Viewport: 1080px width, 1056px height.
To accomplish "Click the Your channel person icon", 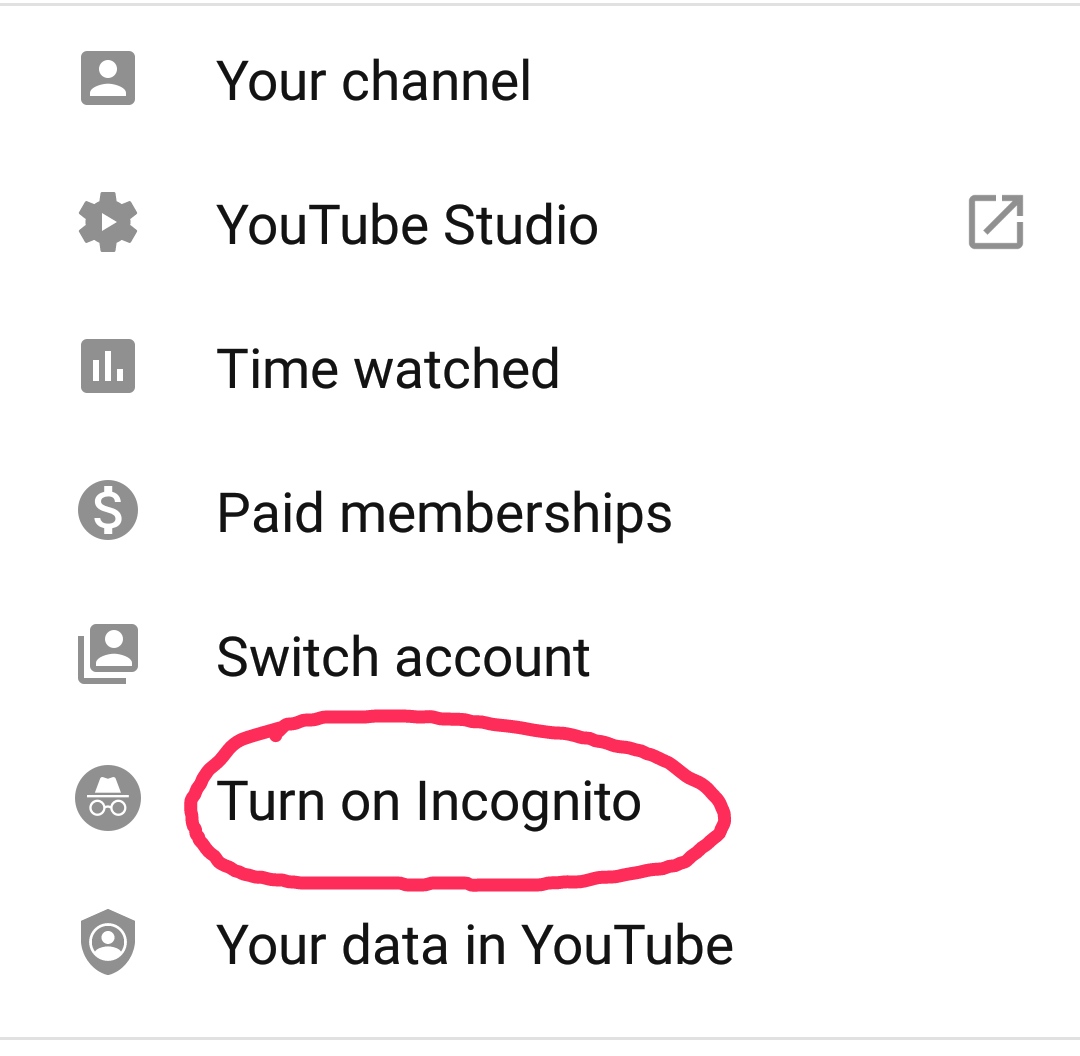I will coord(108,80).
